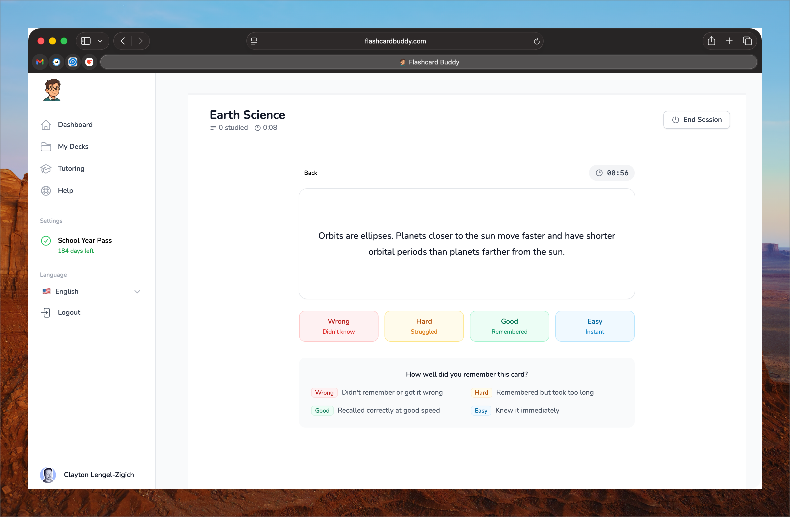Reload the page in address bar

click(x=537, y=41)
